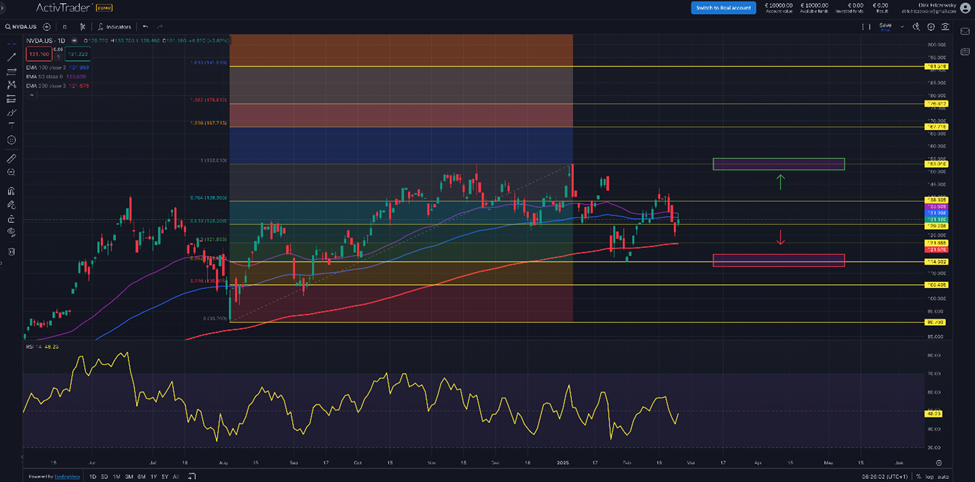The image size is (975, 482).
Task: Click the undo arrow in toolbar
Action: [x=146, y=26]
